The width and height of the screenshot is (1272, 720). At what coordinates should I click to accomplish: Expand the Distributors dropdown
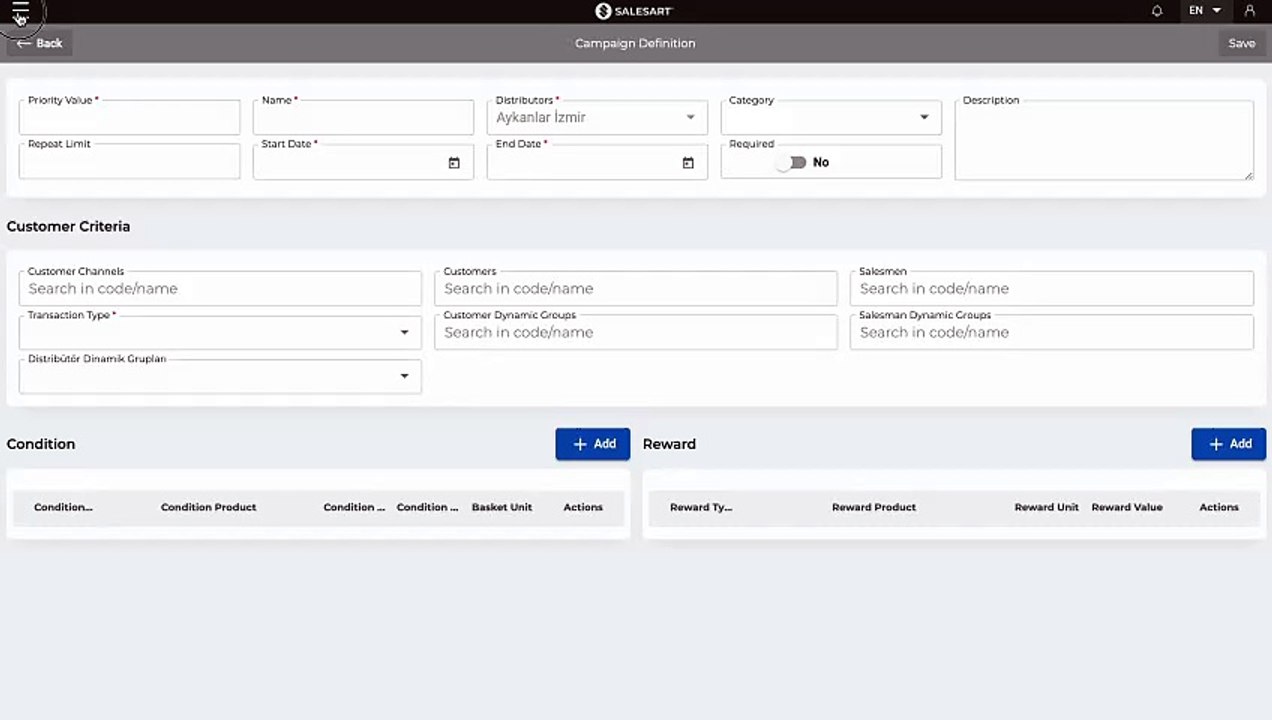click(690, 118)
